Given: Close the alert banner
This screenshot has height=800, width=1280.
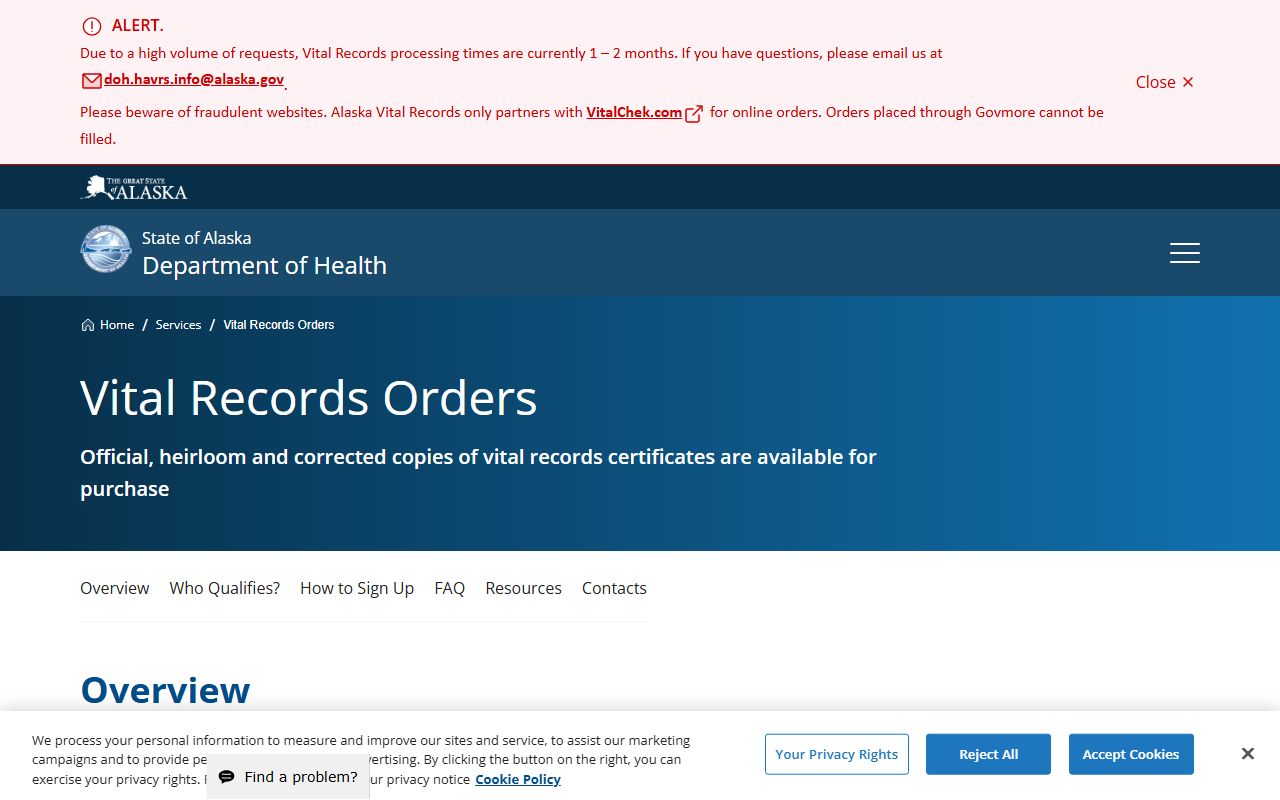Looking at the screenshot, I should [x=1164, y=82].
